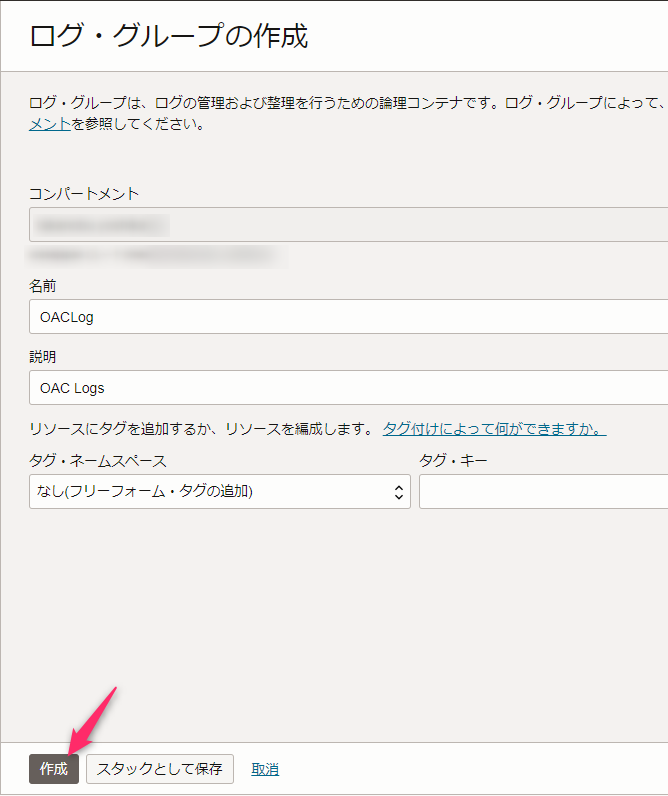Click the up-down arrows in namespace dropdown
This screenshot has height=796, width=668.
pyautogui.click(x=399, y=491)
